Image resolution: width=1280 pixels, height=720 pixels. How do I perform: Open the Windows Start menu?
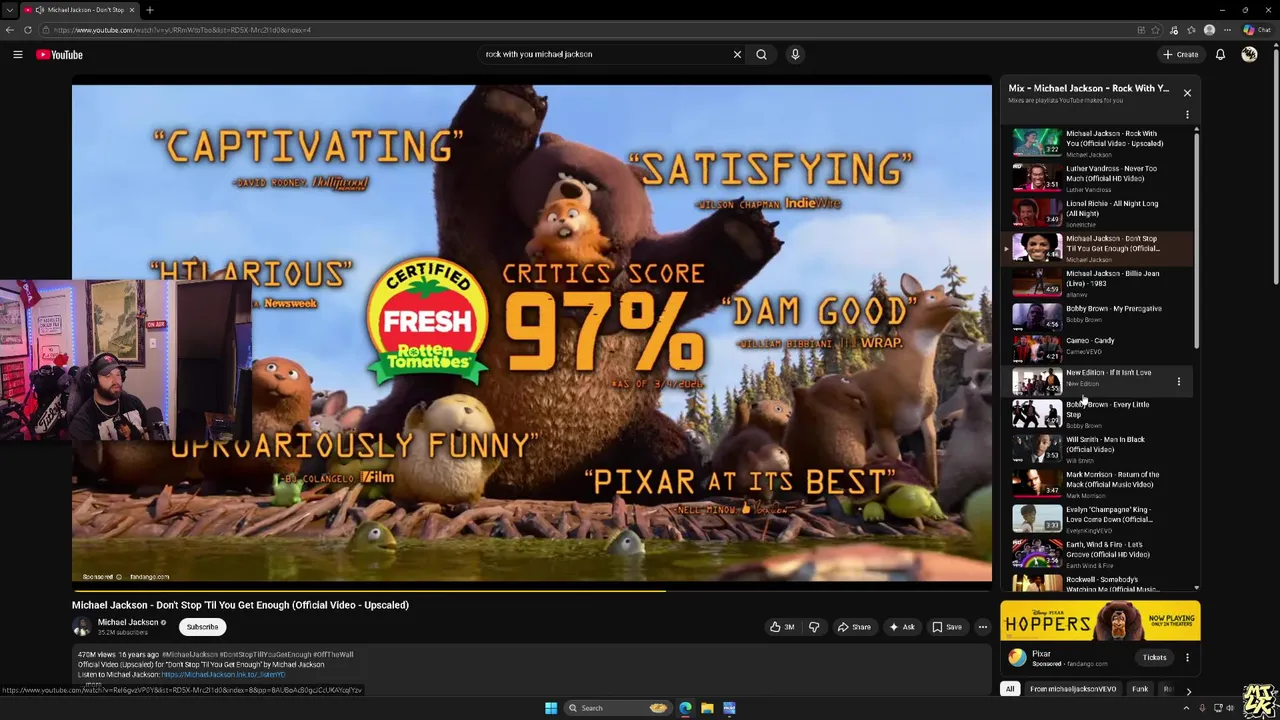coord(551,708)
